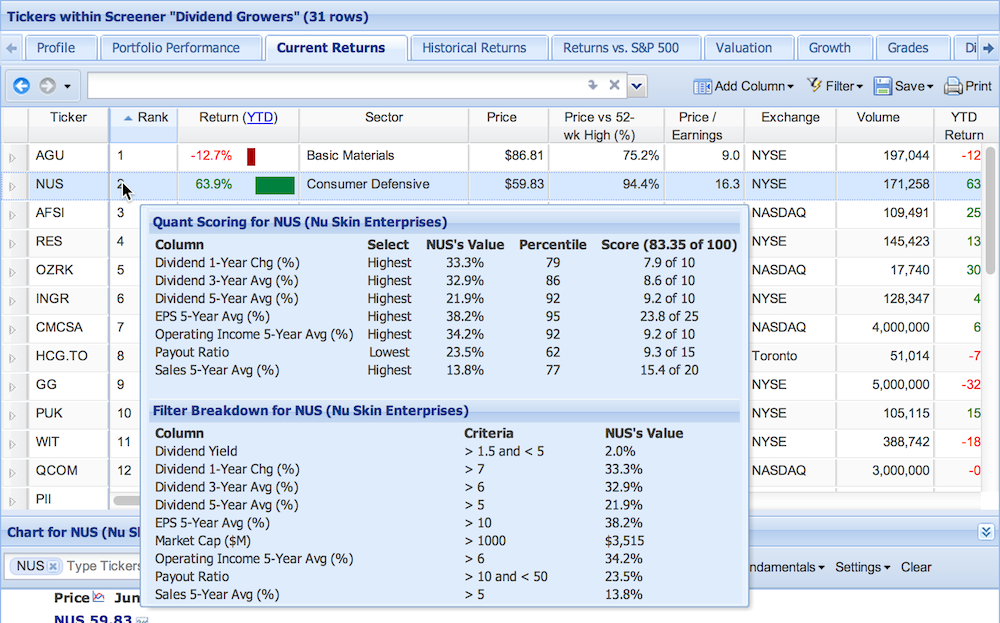This screenshot has height=623, width=1000.
Task: Expand the CMCSA row
Action: 12,329
